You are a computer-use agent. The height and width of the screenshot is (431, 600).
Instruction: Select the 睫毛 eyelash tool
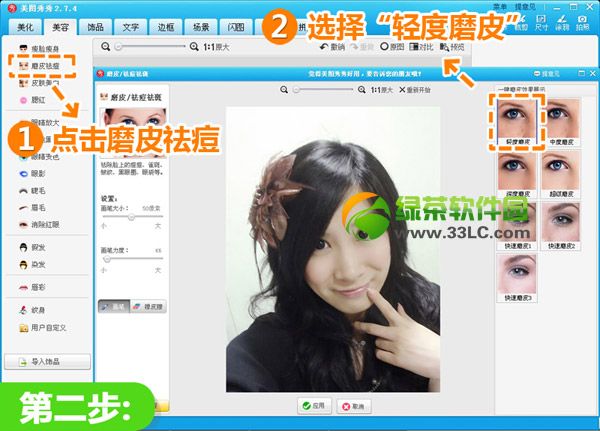click(x=33, y=191)
